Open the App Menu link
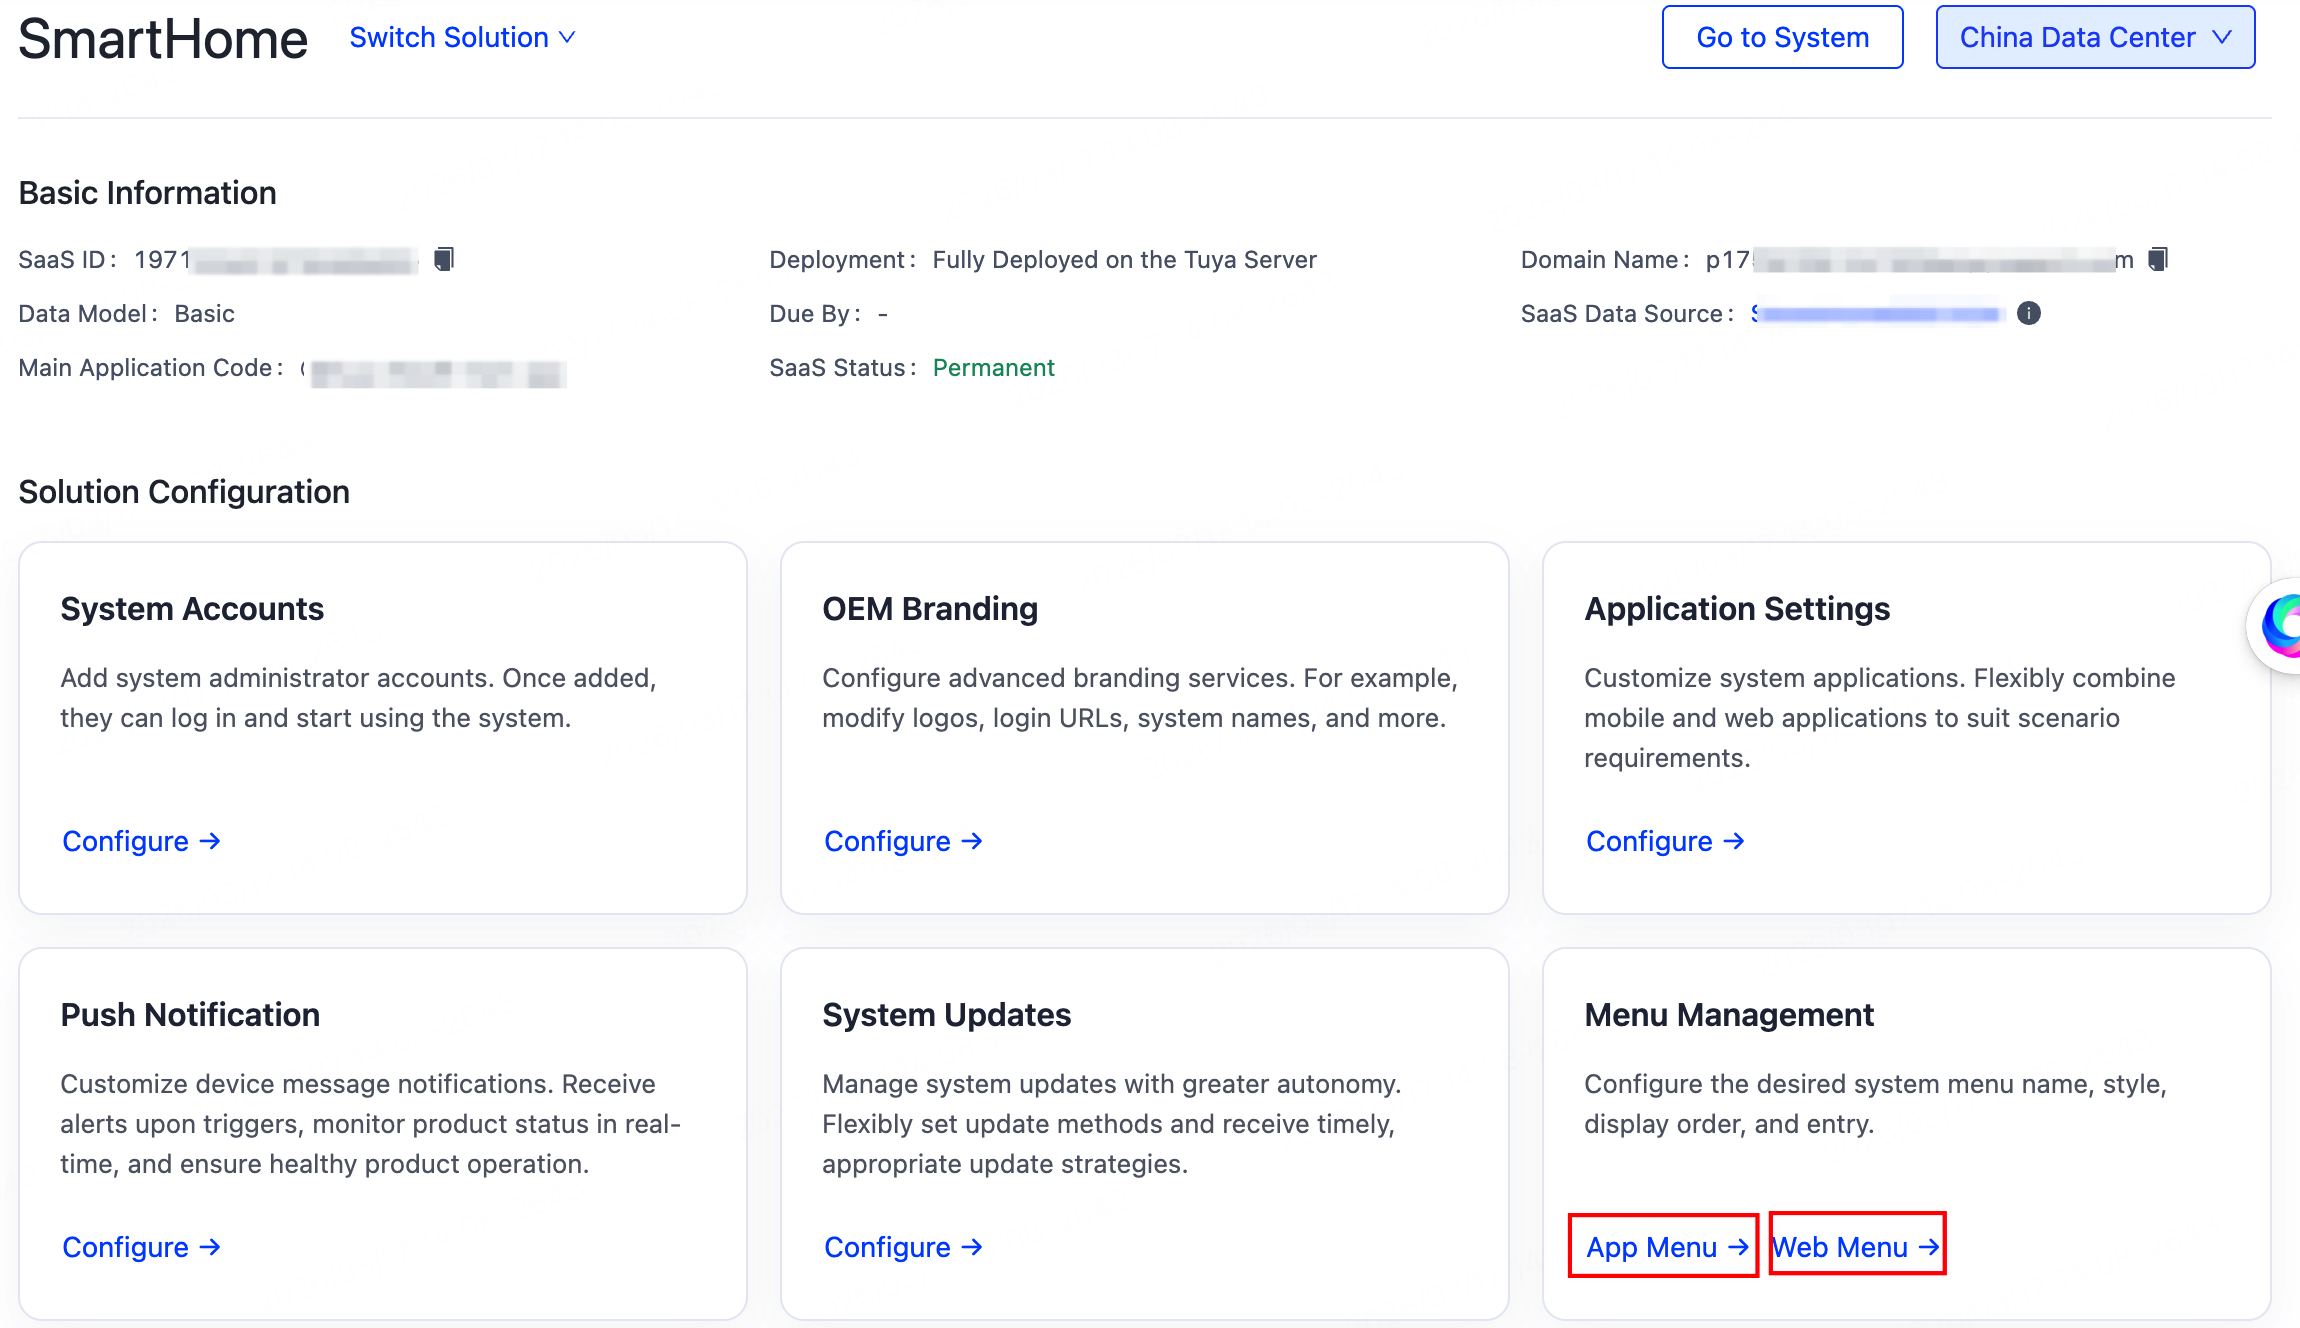This screenshot has width=2300, height=1328. point(1652,1247)
